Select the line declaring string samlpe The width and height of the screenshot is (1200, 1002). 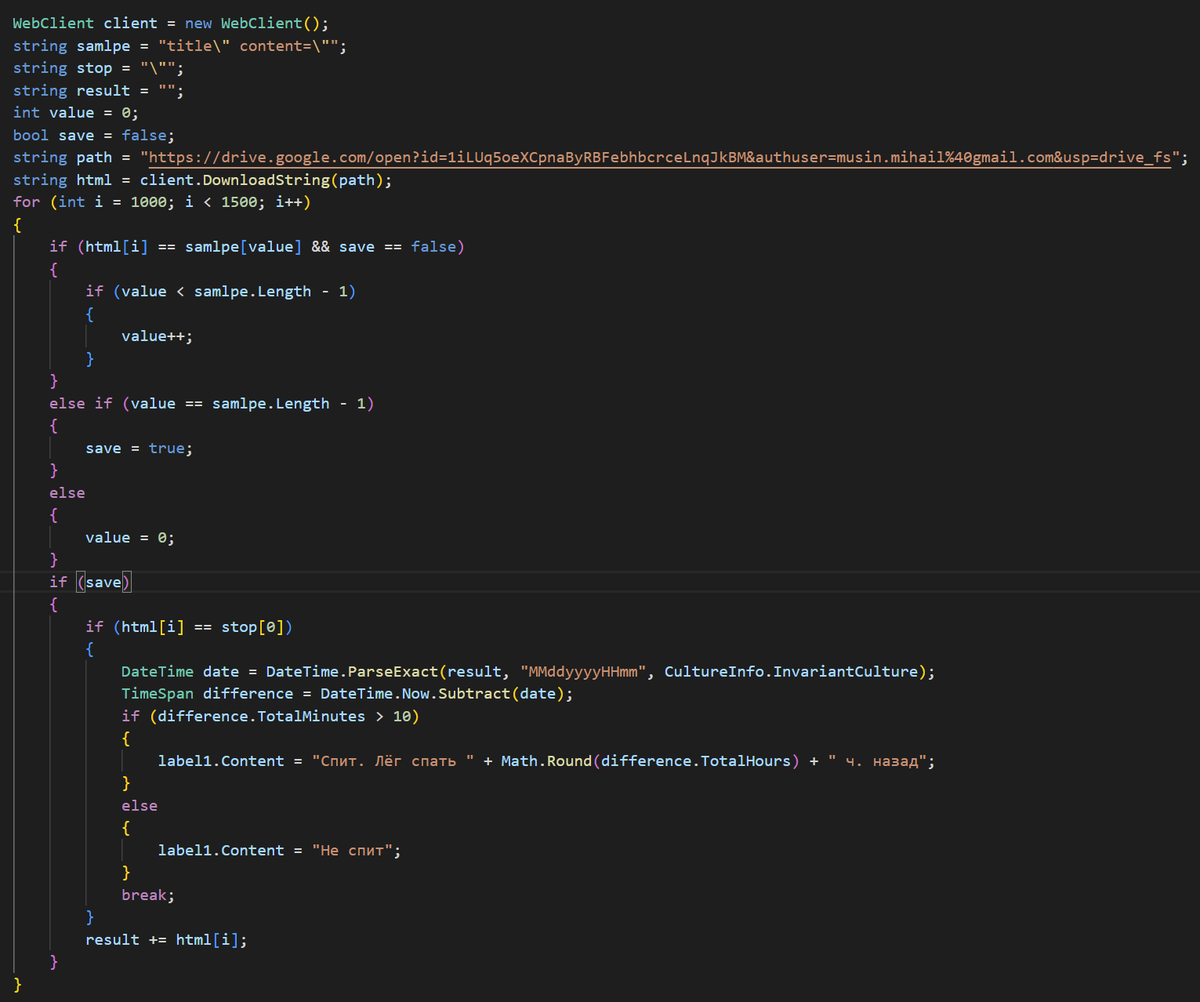(x=180, y=46)
